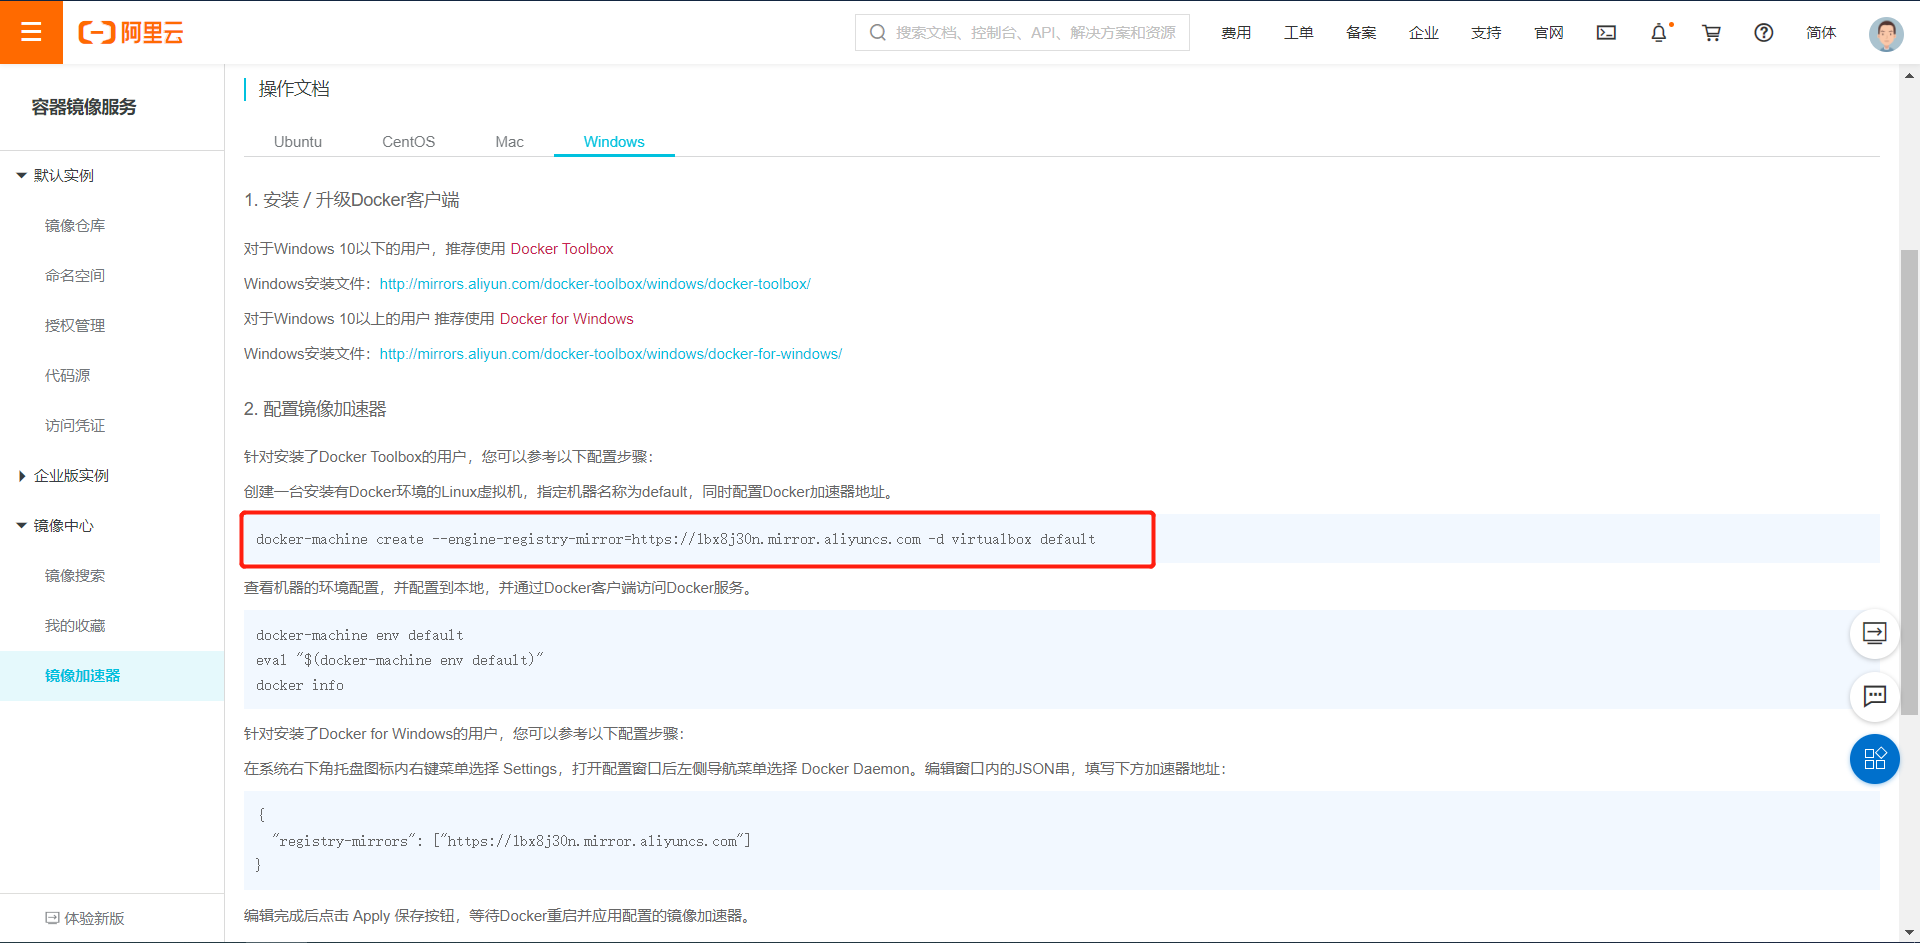Screen dimensions: 1920x943
Task: Collapse the 镜像中心 section
Action: (x=55, y=526)
